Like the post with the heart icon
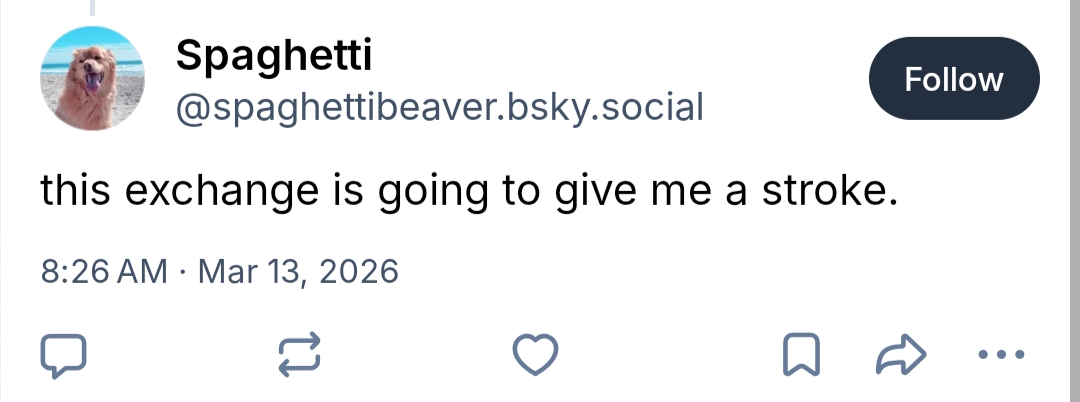The height and width of the screenshot is (402, 1080). (534, 354)
